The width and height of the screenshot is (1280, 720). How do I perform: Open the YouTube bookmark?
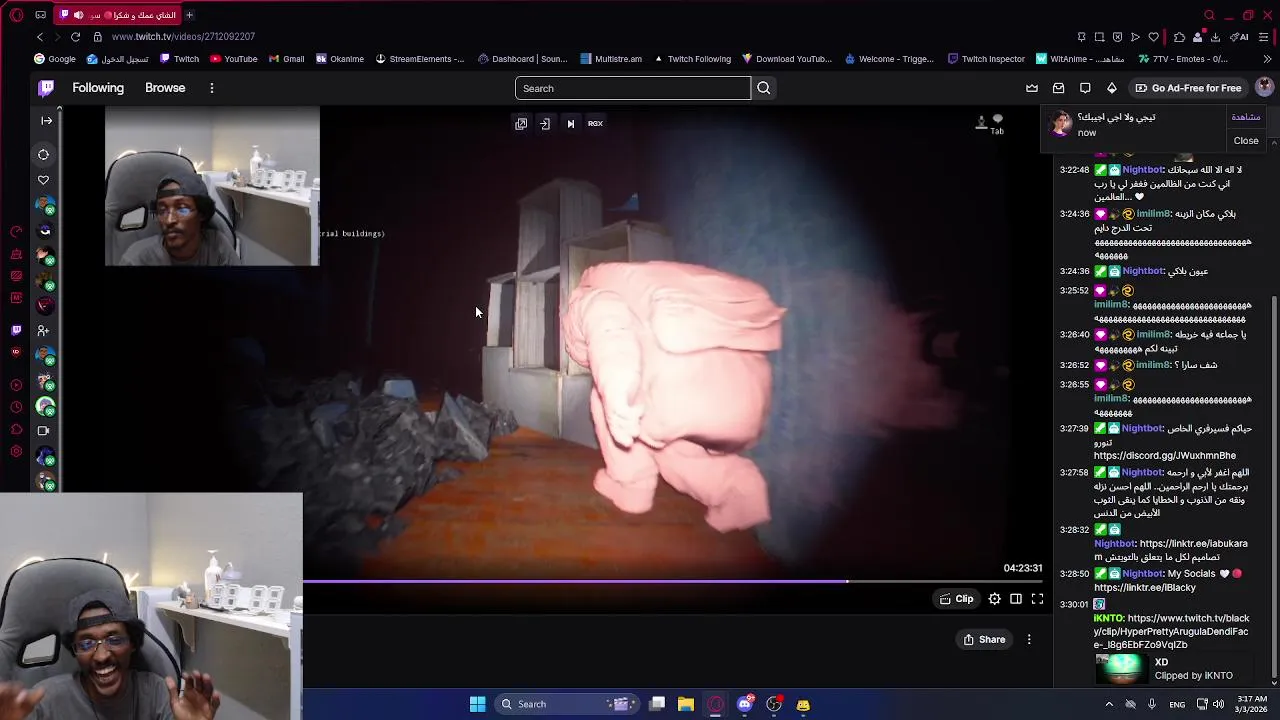click(x=234, y=59)
